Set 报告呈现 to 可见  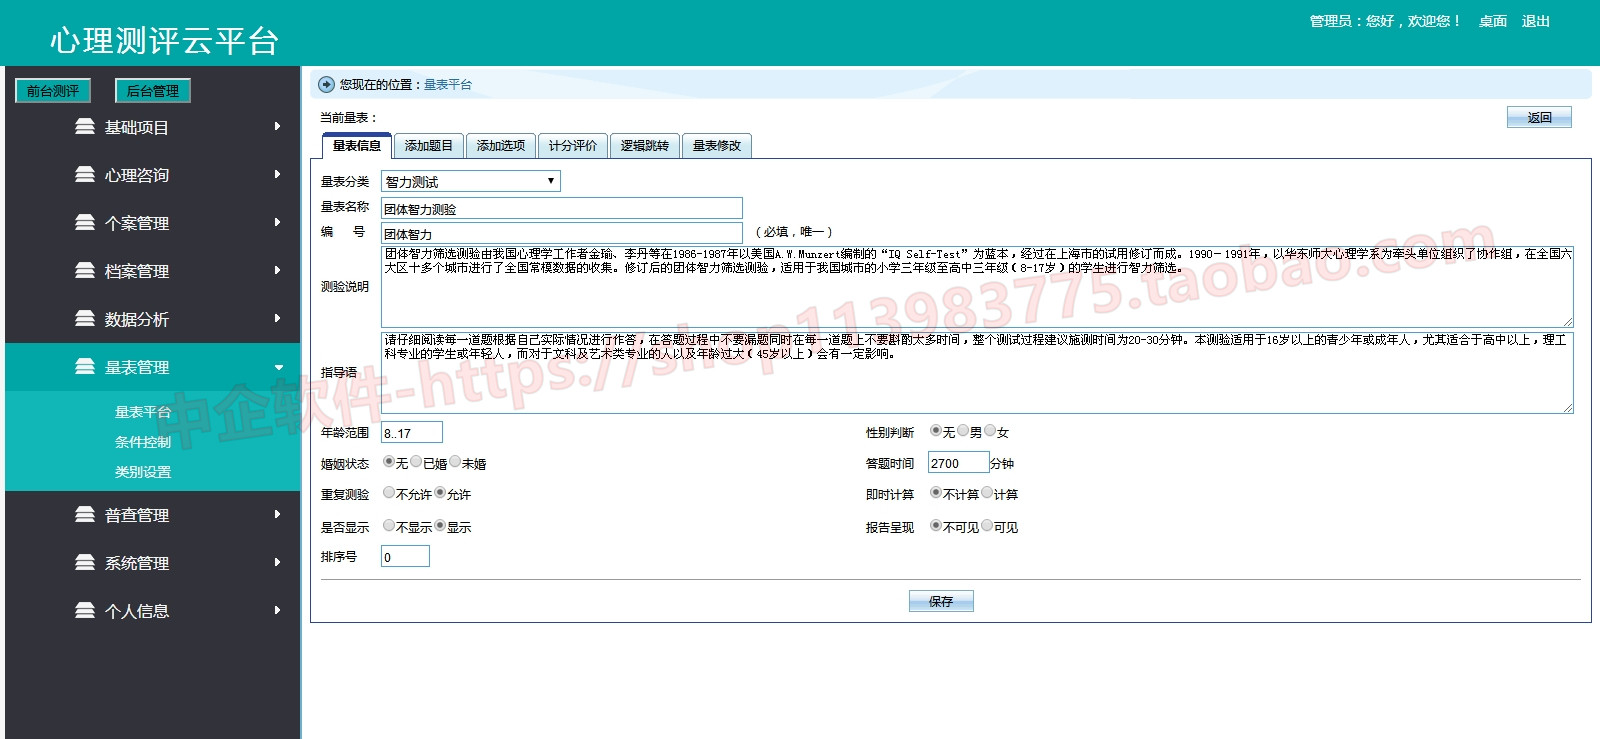pyautogui.click(x=987, y=526)
